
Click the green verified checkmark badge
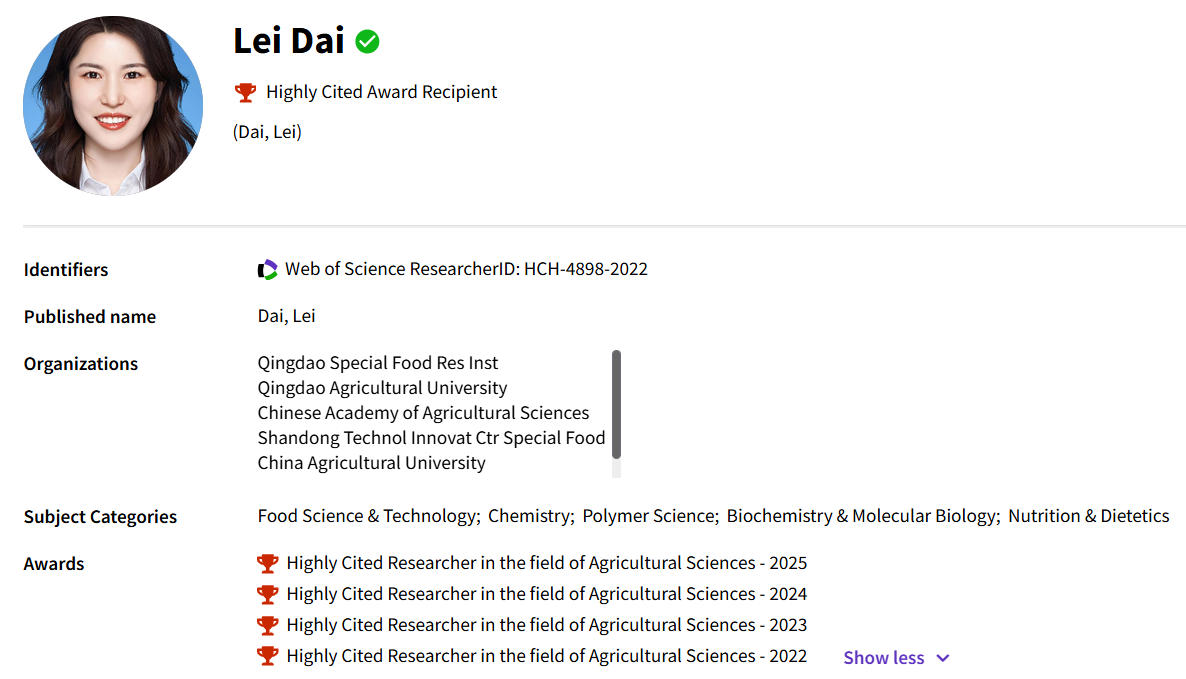(368, 42)
